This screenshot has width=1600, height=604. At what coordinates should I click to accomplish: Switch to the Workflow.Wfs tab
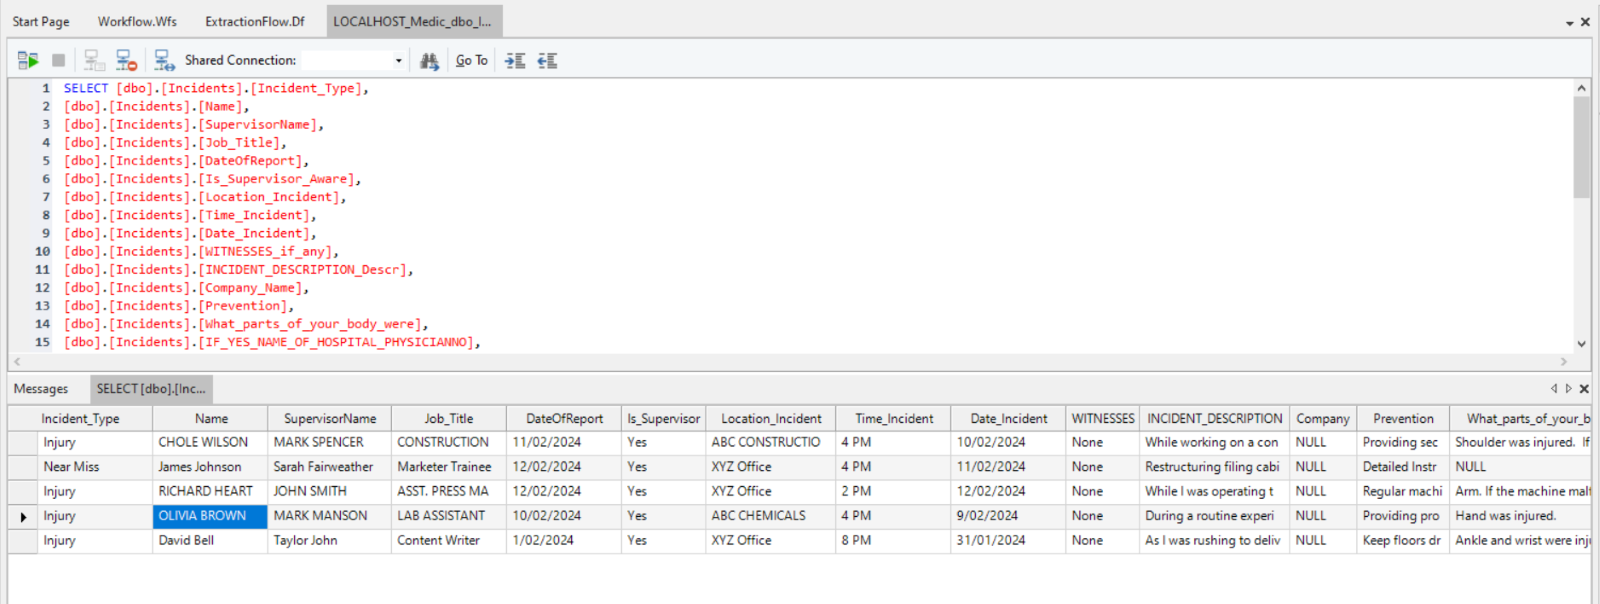pos(137,21)
